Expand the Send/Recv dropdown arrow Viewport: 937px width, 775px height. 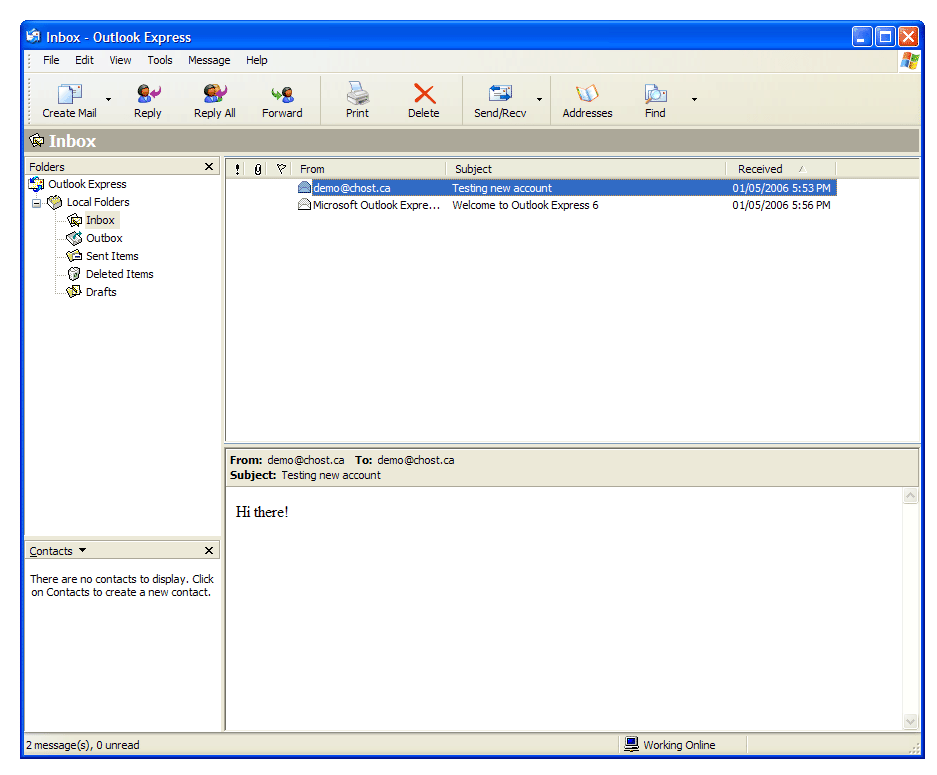pos(539,100)
